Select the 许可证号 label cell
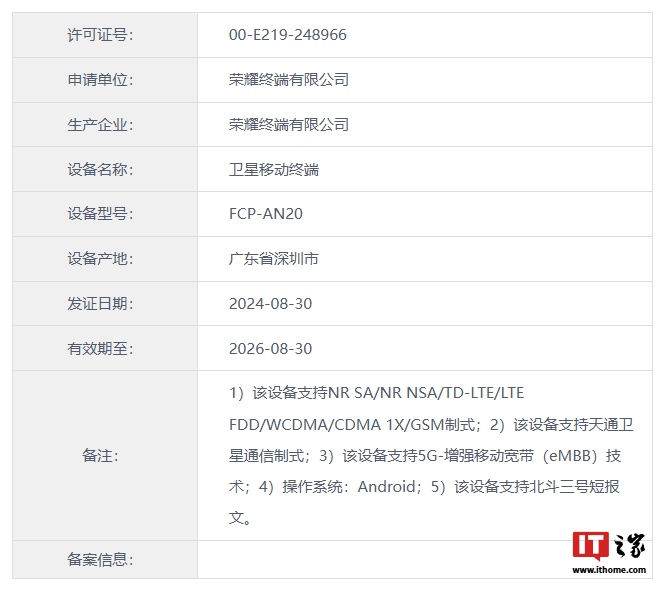 tap(100, 35)
